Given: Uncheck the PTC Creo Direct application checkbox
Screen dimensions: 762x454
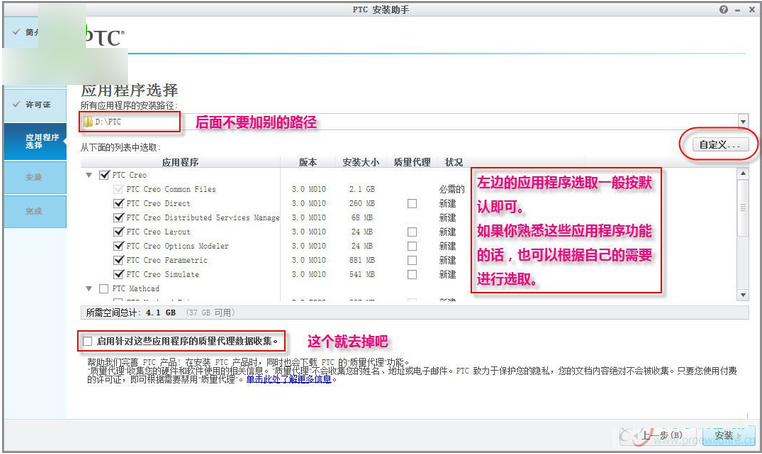Looking at the screenshot, I should pyautogui.click(x=119, y=203).
